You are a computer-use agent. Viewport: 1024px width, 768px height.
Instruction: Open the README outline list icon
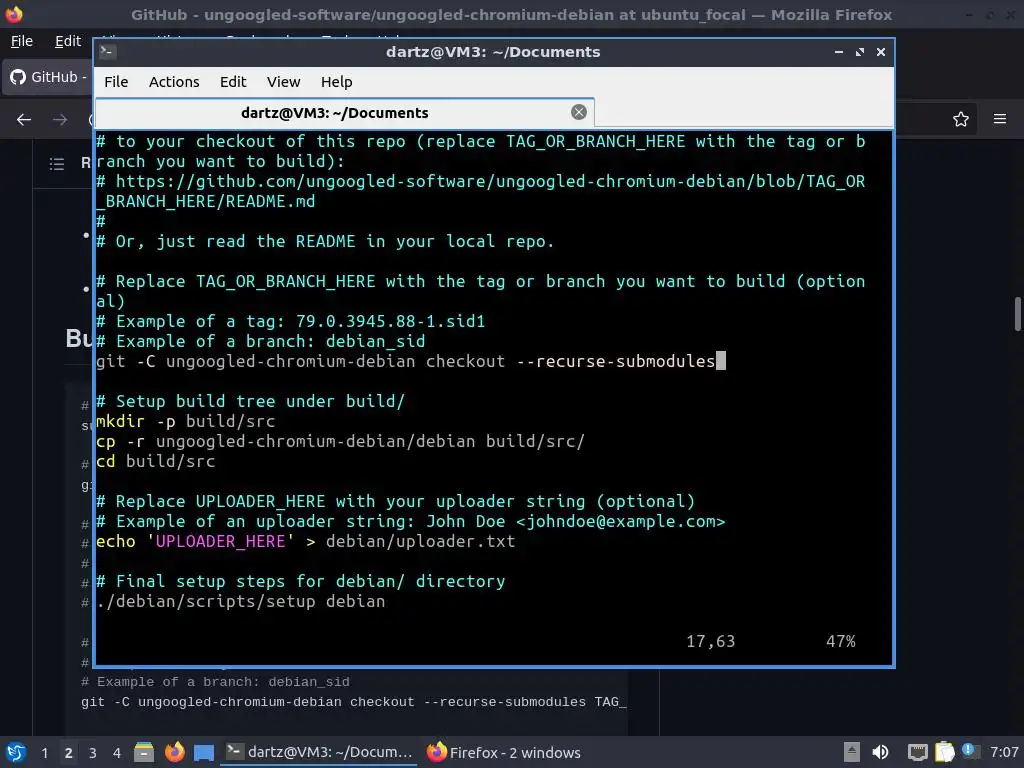point(57,164)
